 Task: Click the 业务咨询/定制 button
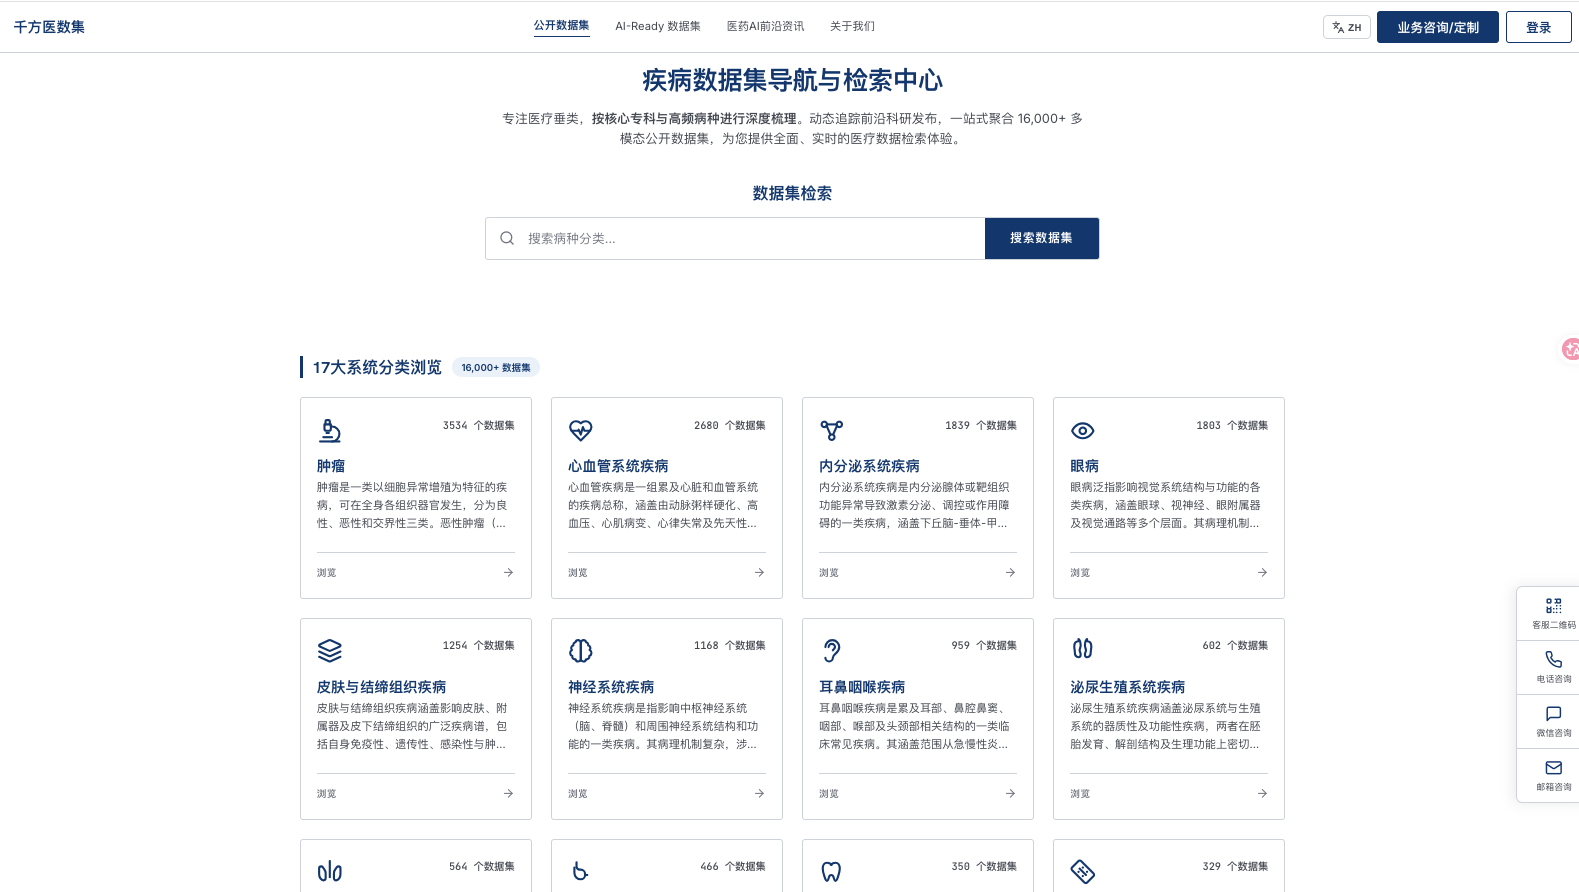pos(1437,27)
